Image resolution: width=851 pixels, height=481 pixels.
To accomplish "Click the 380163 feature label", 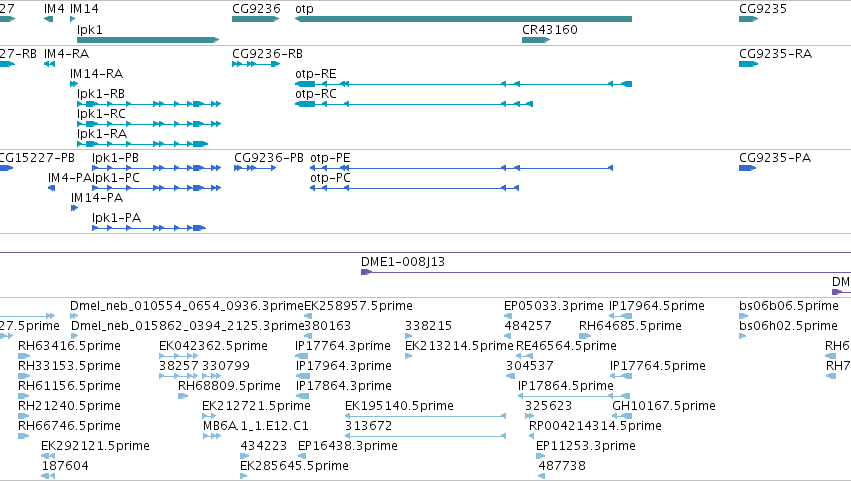I will point(328,326).
